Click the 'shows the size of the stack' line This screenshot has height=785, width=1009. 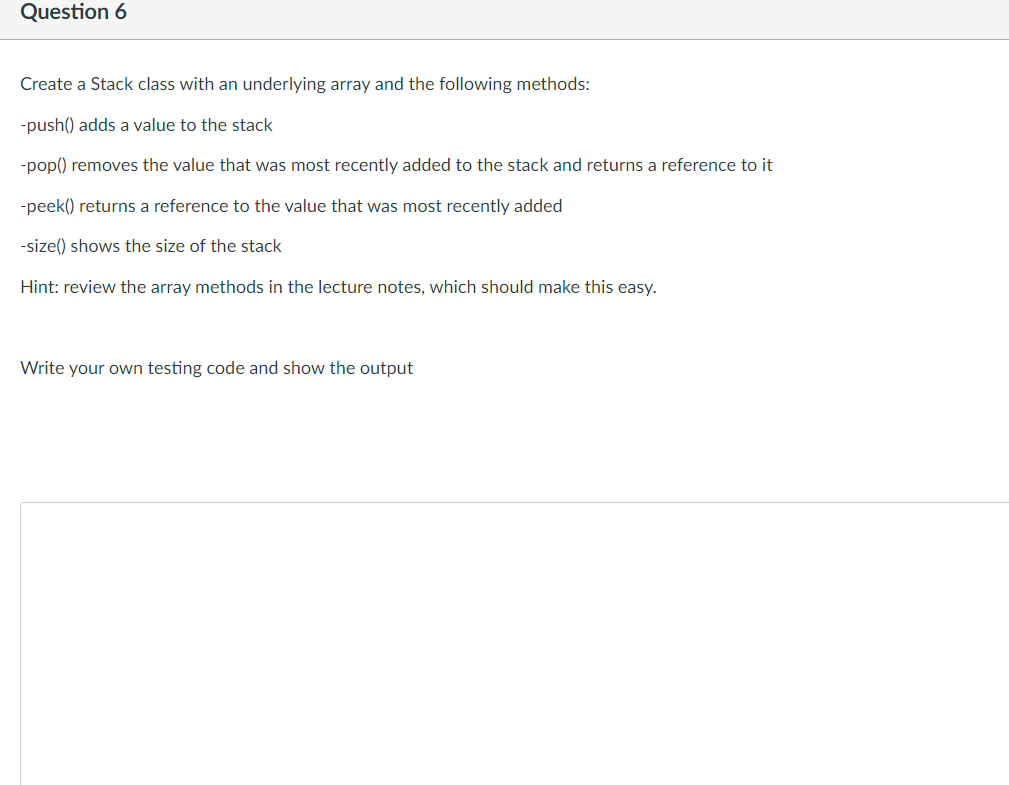[151, 246]
